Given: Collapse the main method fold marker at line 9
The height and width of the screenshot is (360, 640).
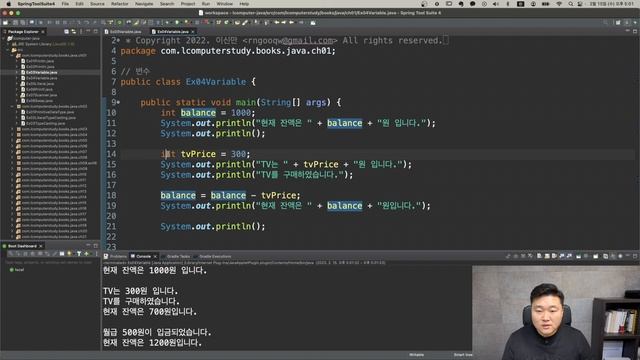Looking at the screenshot, I should [x=118, y=102].
